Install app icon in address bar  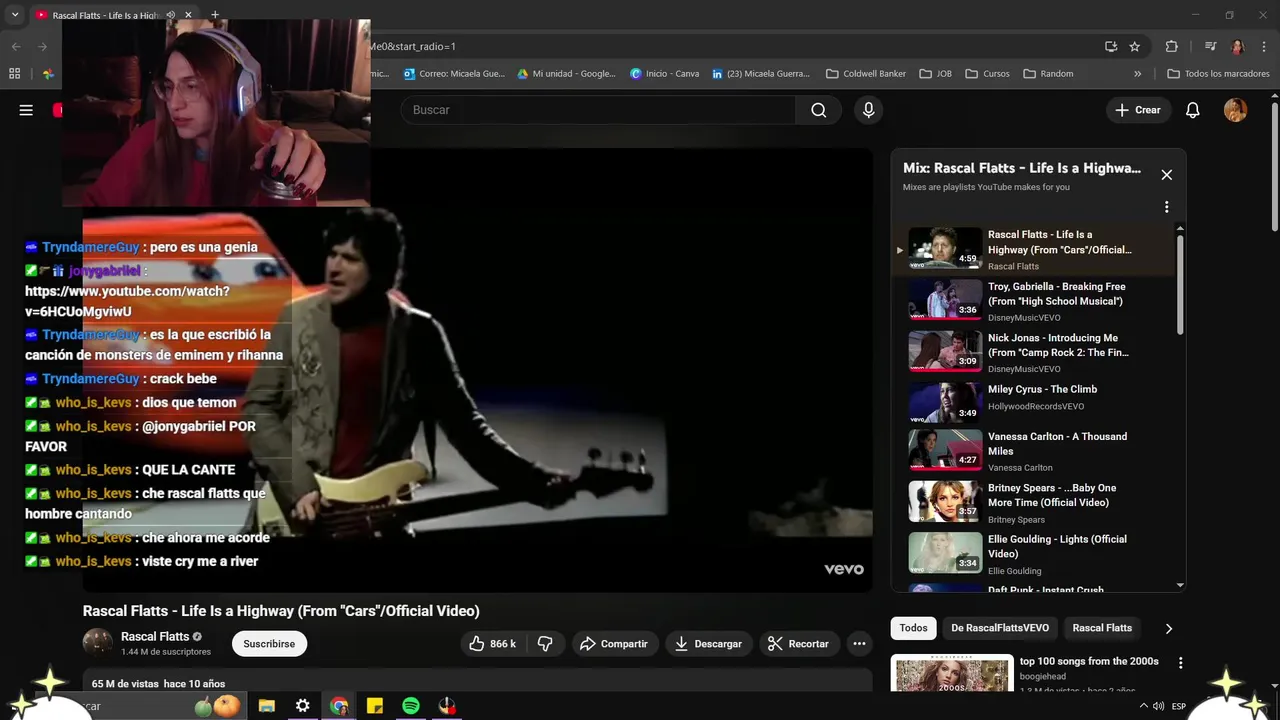(x=1110, y=46)
